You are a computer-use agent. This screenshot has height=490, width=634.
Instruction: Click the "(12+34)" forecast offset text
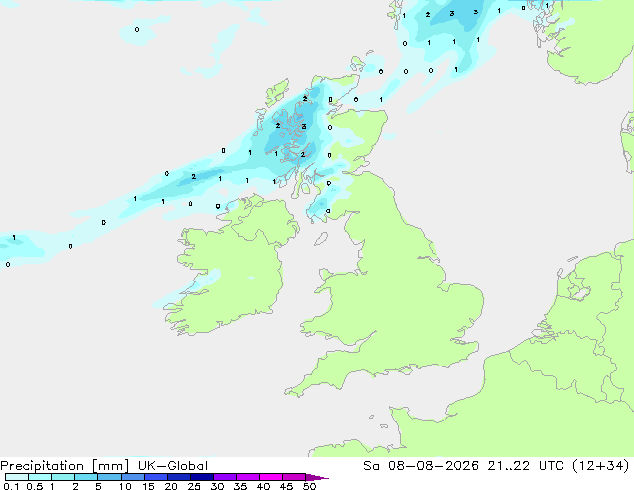601,465
